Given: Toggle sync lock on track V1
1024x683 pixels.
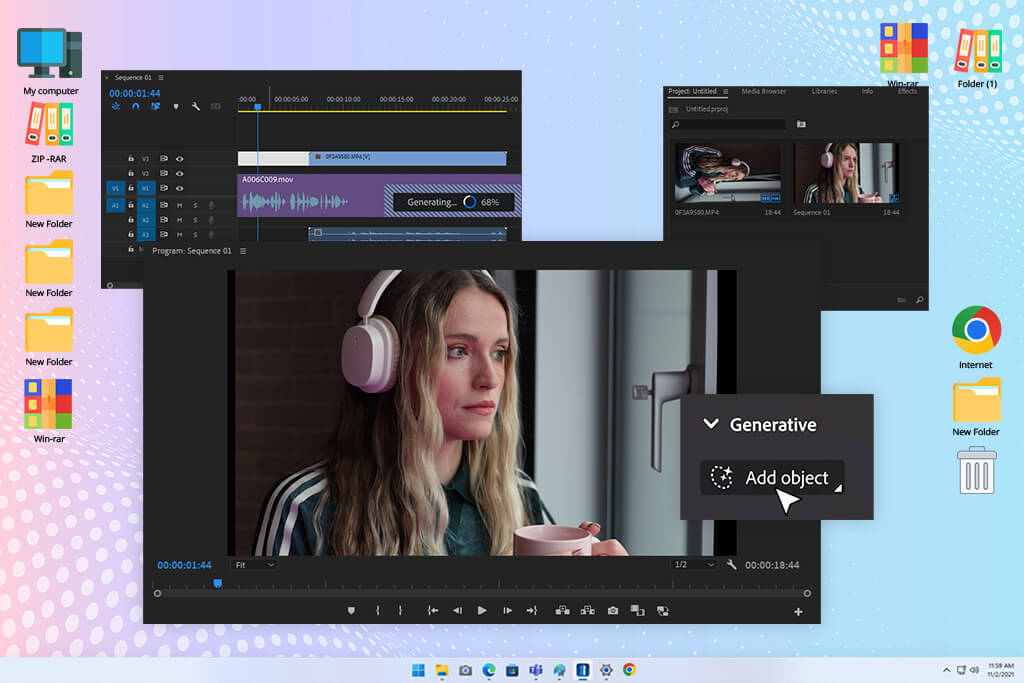Looking at the screenshot, I should click(x=164, y=188).
